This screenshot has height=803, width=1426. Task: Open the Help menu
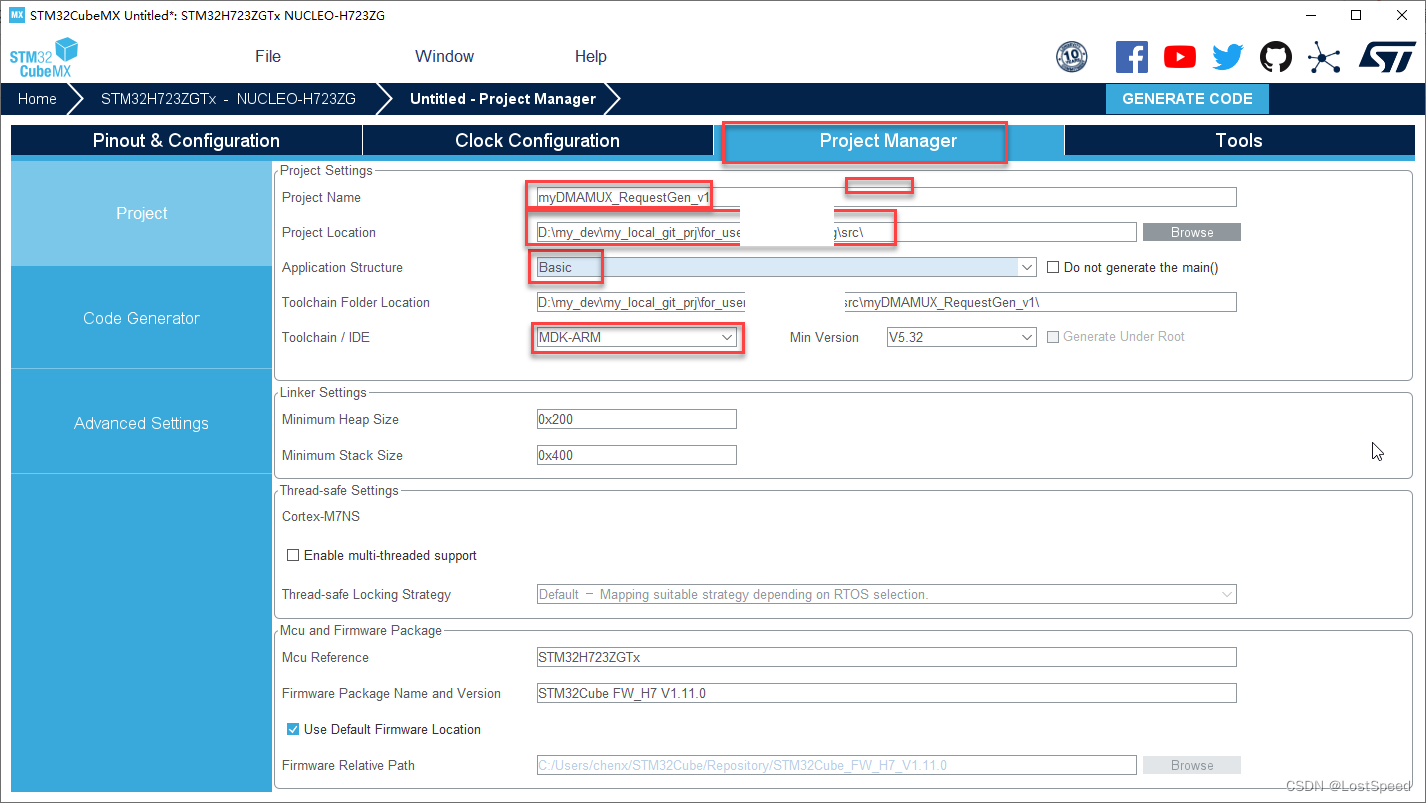(590, 56)
